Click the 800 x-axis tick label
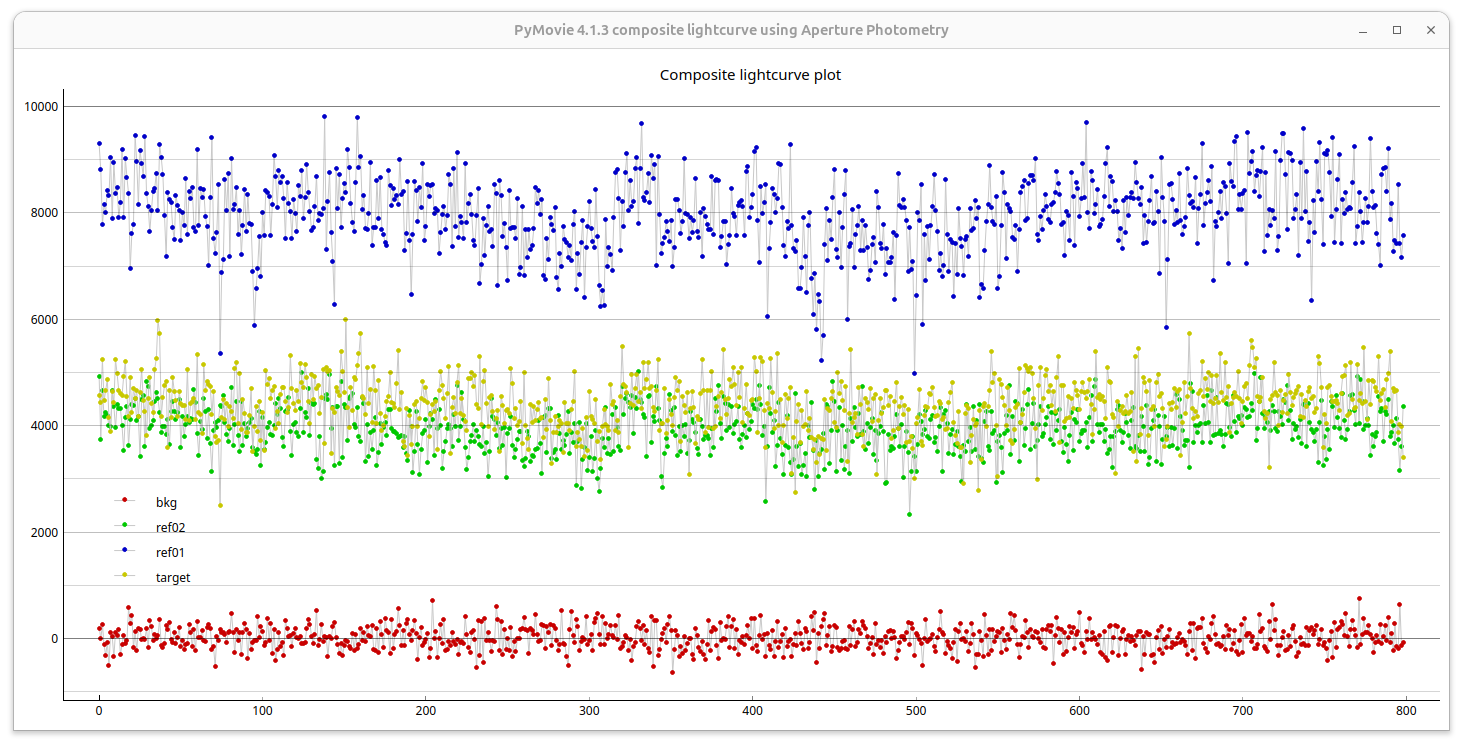1463x747 pixels. [x=1406, y=711]
